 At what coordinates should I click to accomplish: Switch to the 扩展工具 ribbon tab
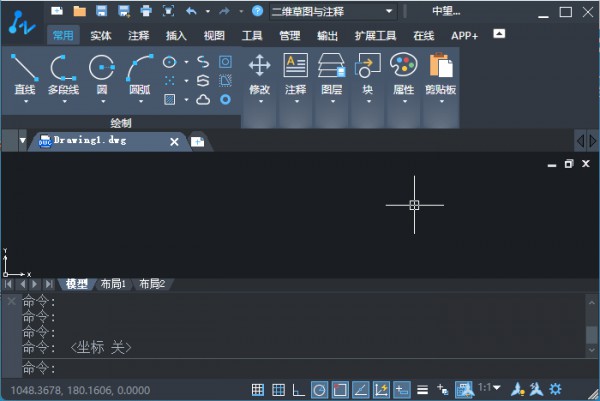coord(375,36)
